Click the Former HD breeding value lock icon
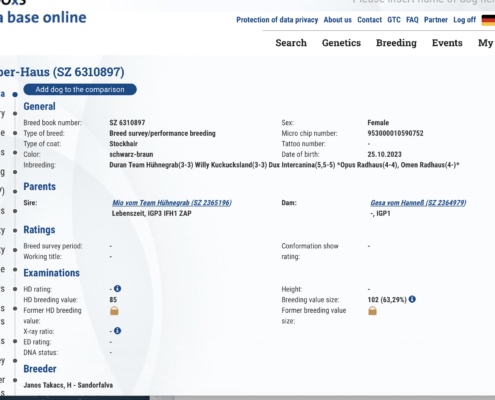 pyautogui.click(x=114, y=311)
